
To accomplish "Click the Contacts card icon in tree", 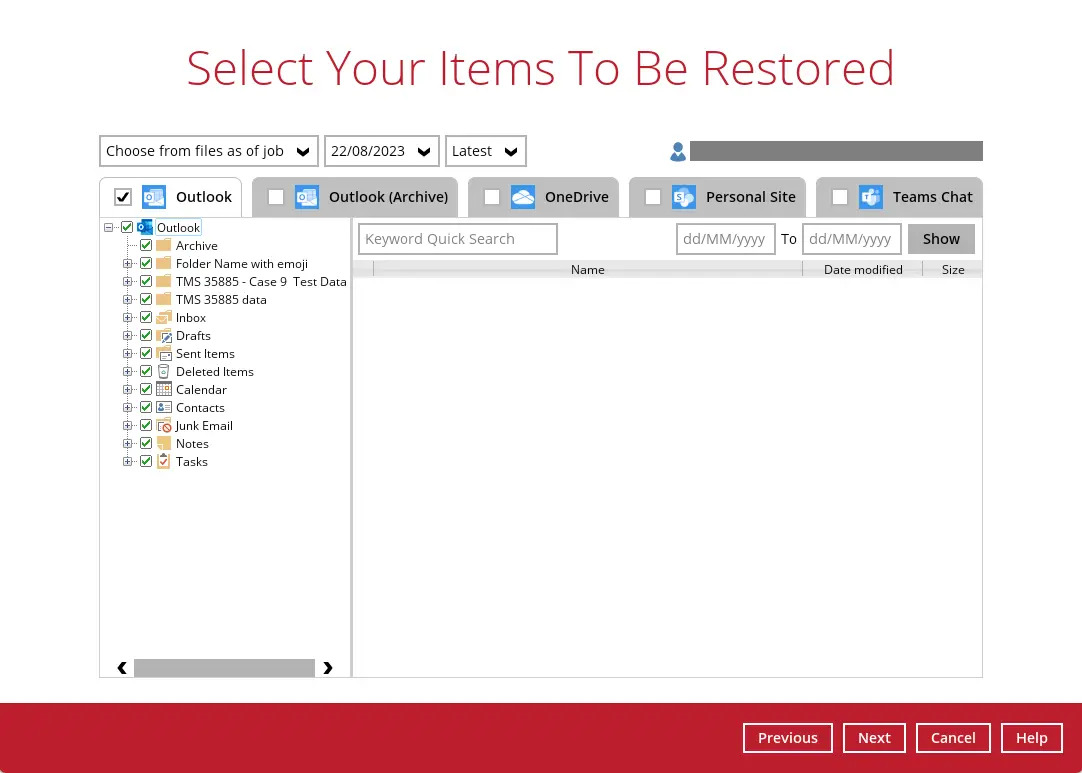I will point(164,408).
